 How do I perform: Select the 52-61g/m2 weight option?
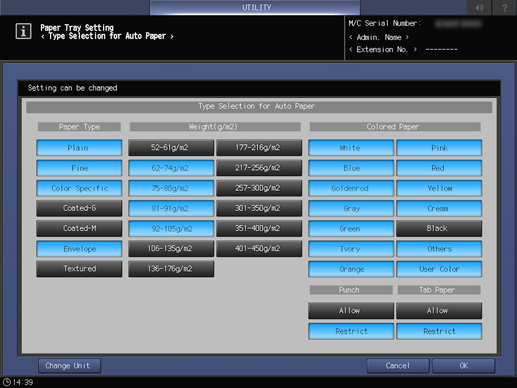click(171, 148)
